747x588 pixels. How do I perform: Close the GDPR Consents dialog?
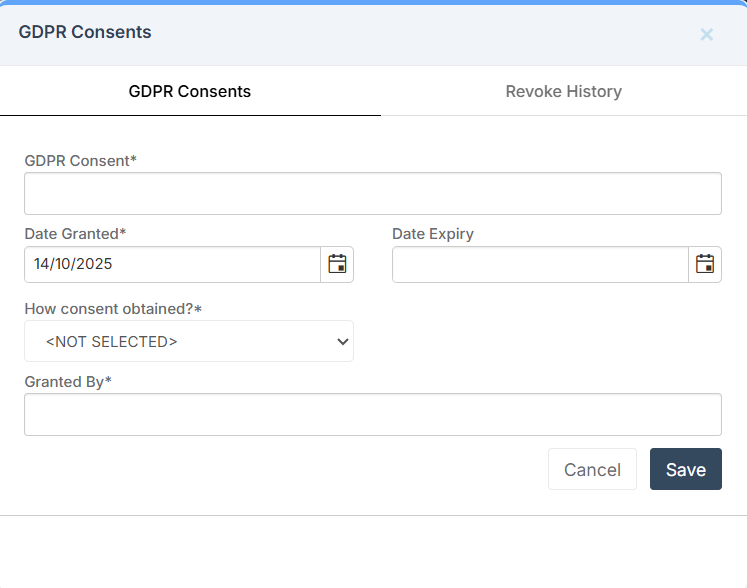pos(706,34)
